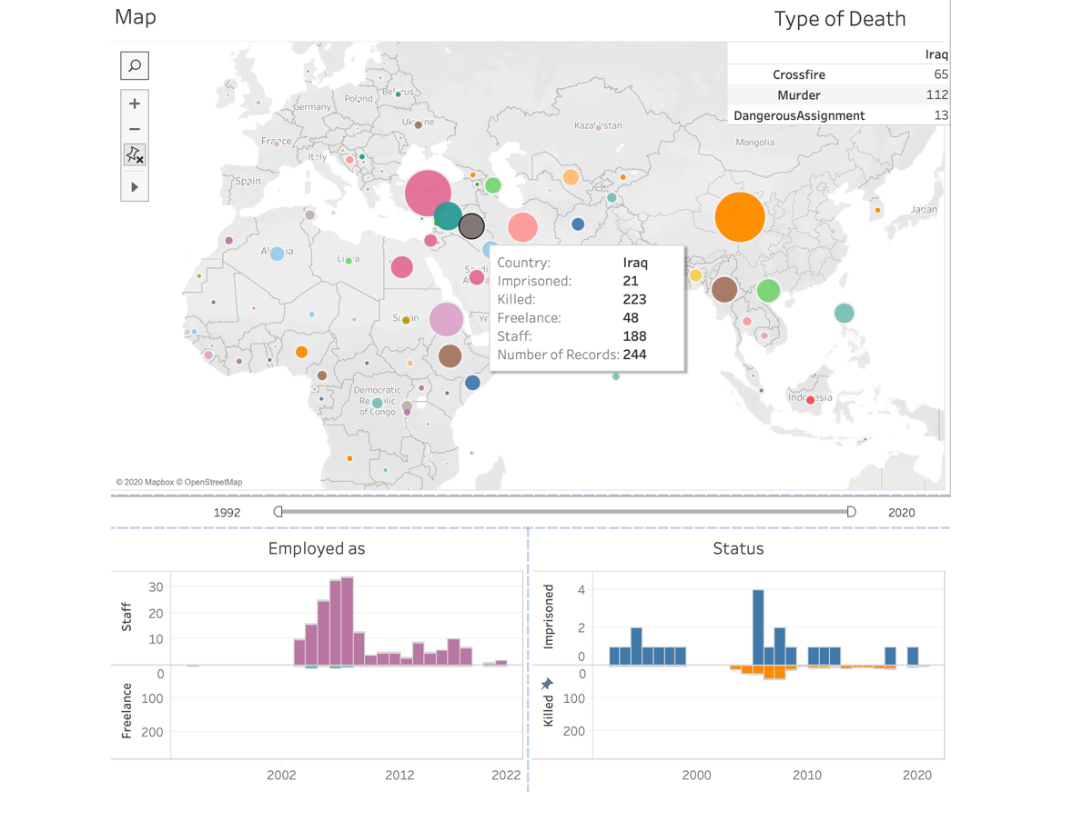
Task: Move the 1992 start slider handle
Action: point(278,511)
